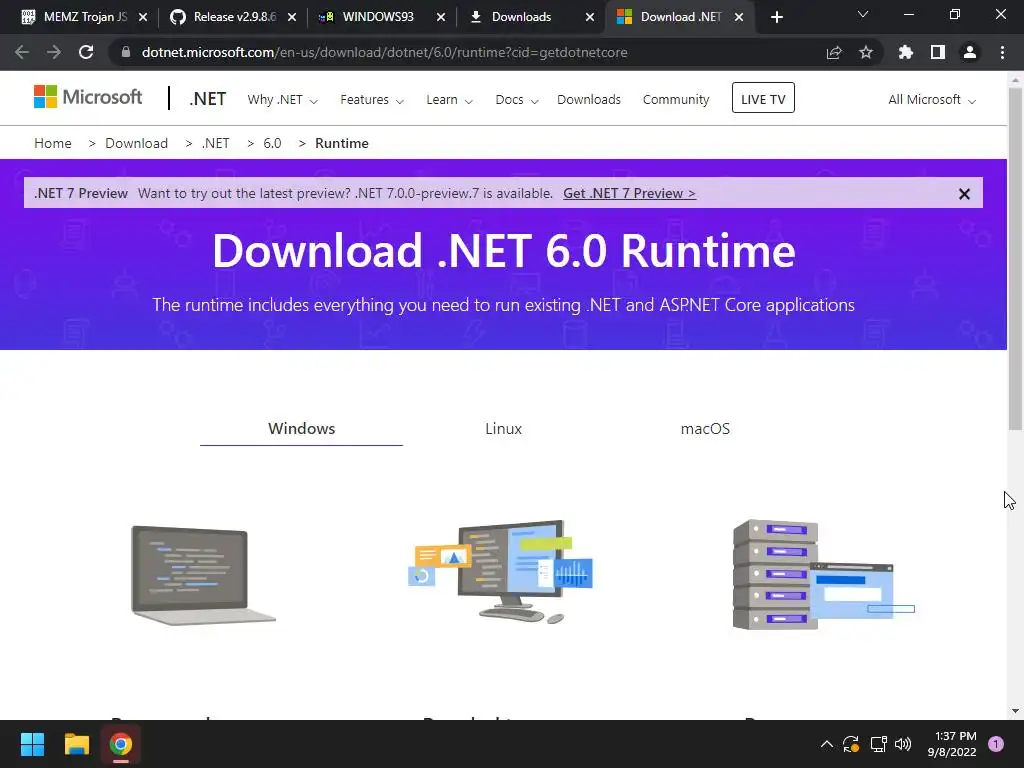Viewport: 1024px width, 768px height.
Task: Click the Get .NET 7 Preview link
Action: pyautogui.click(x=630, y=193)
